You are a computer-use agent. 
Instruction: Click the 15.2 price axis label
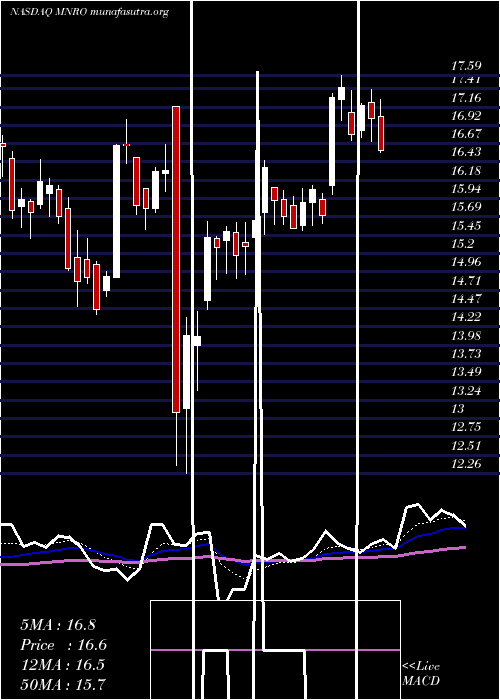462,244
